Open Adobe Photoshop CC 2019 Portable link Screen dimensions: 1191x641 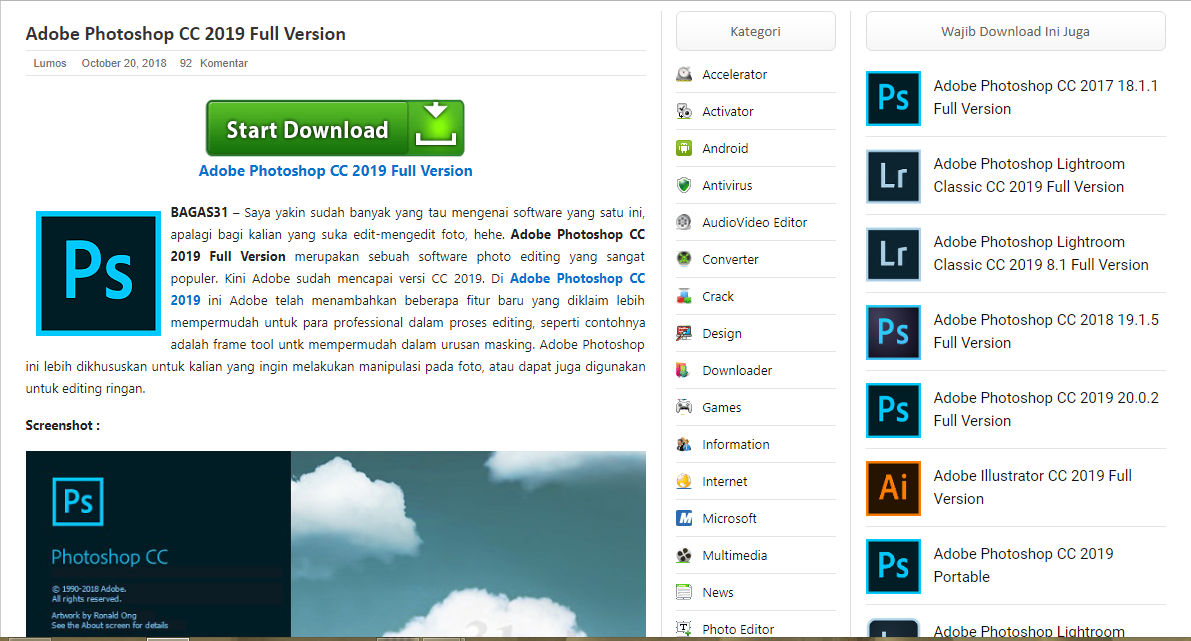coord(1023,565)
